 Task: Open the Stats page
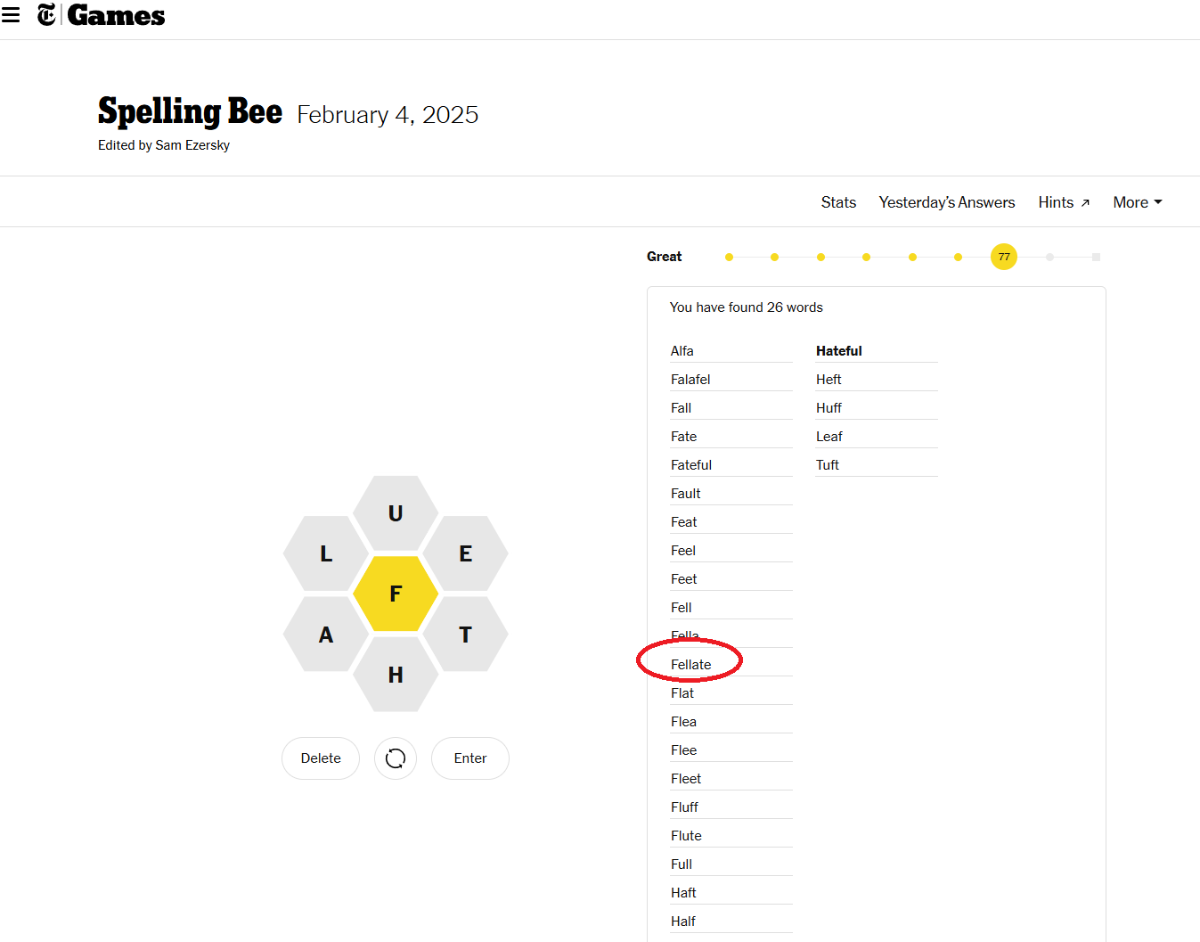pos(838,202)
